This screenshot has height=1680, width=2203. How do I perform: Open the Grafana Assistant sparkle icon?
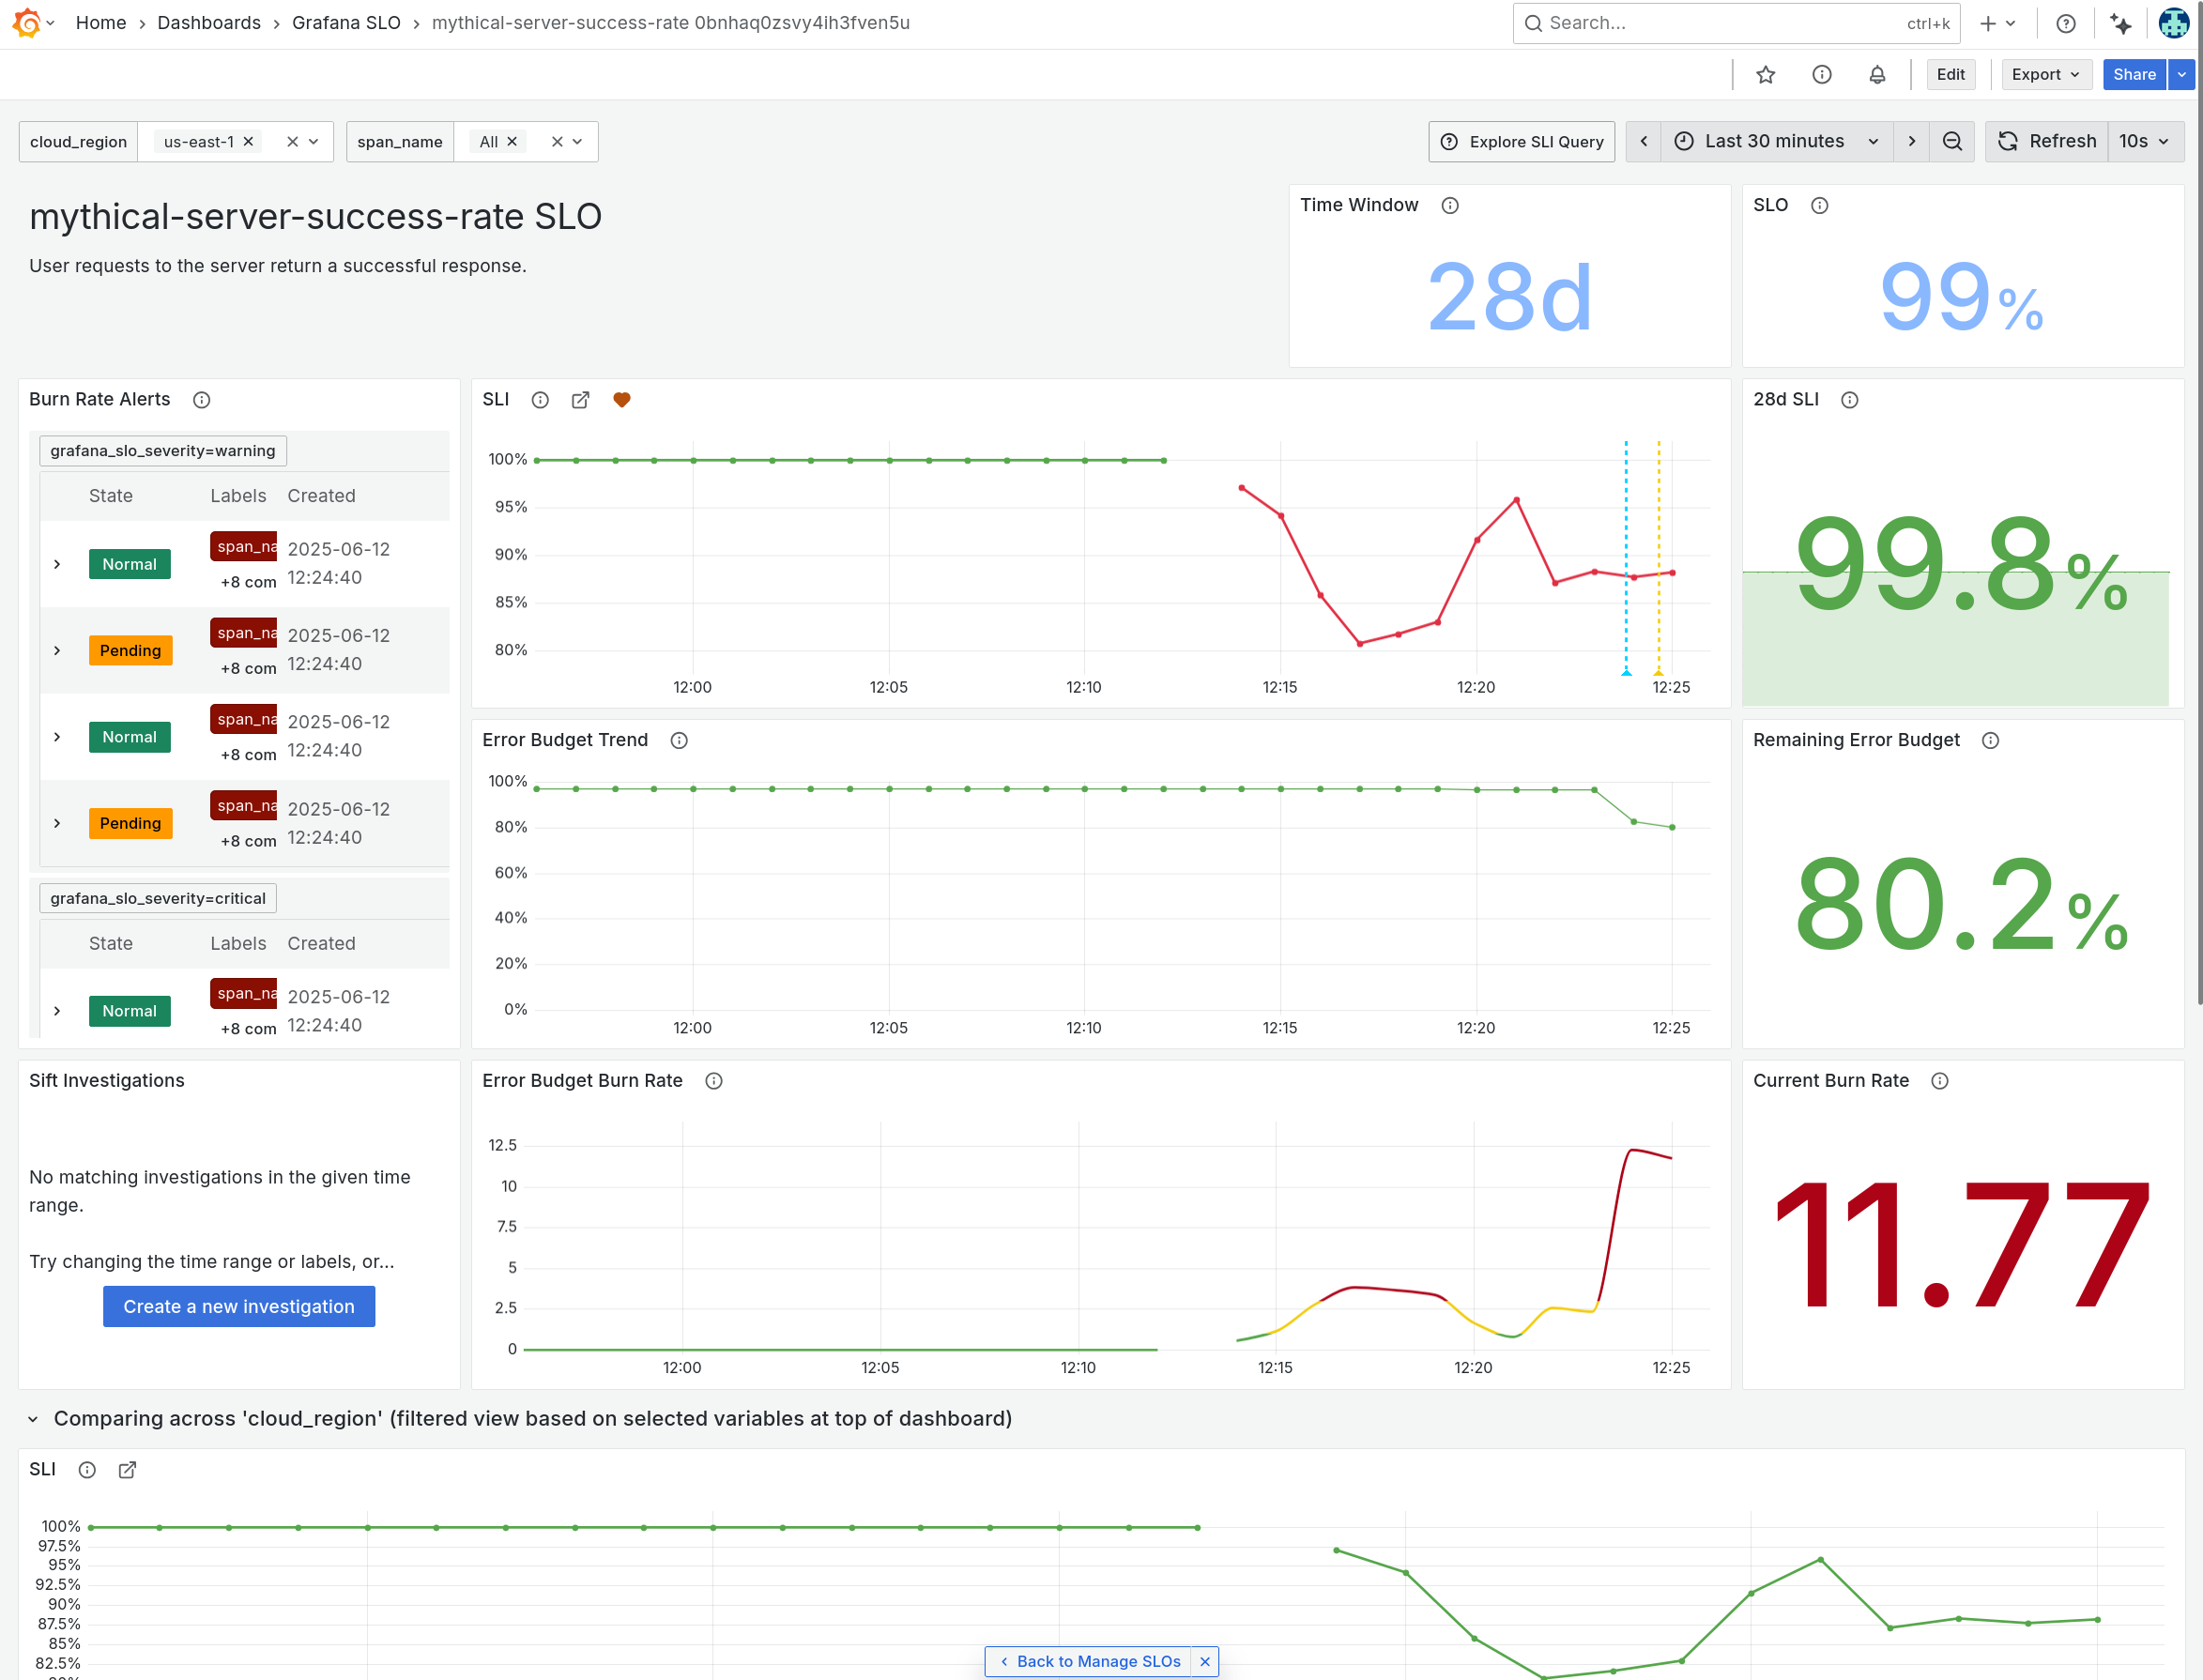click(2119, 23)
